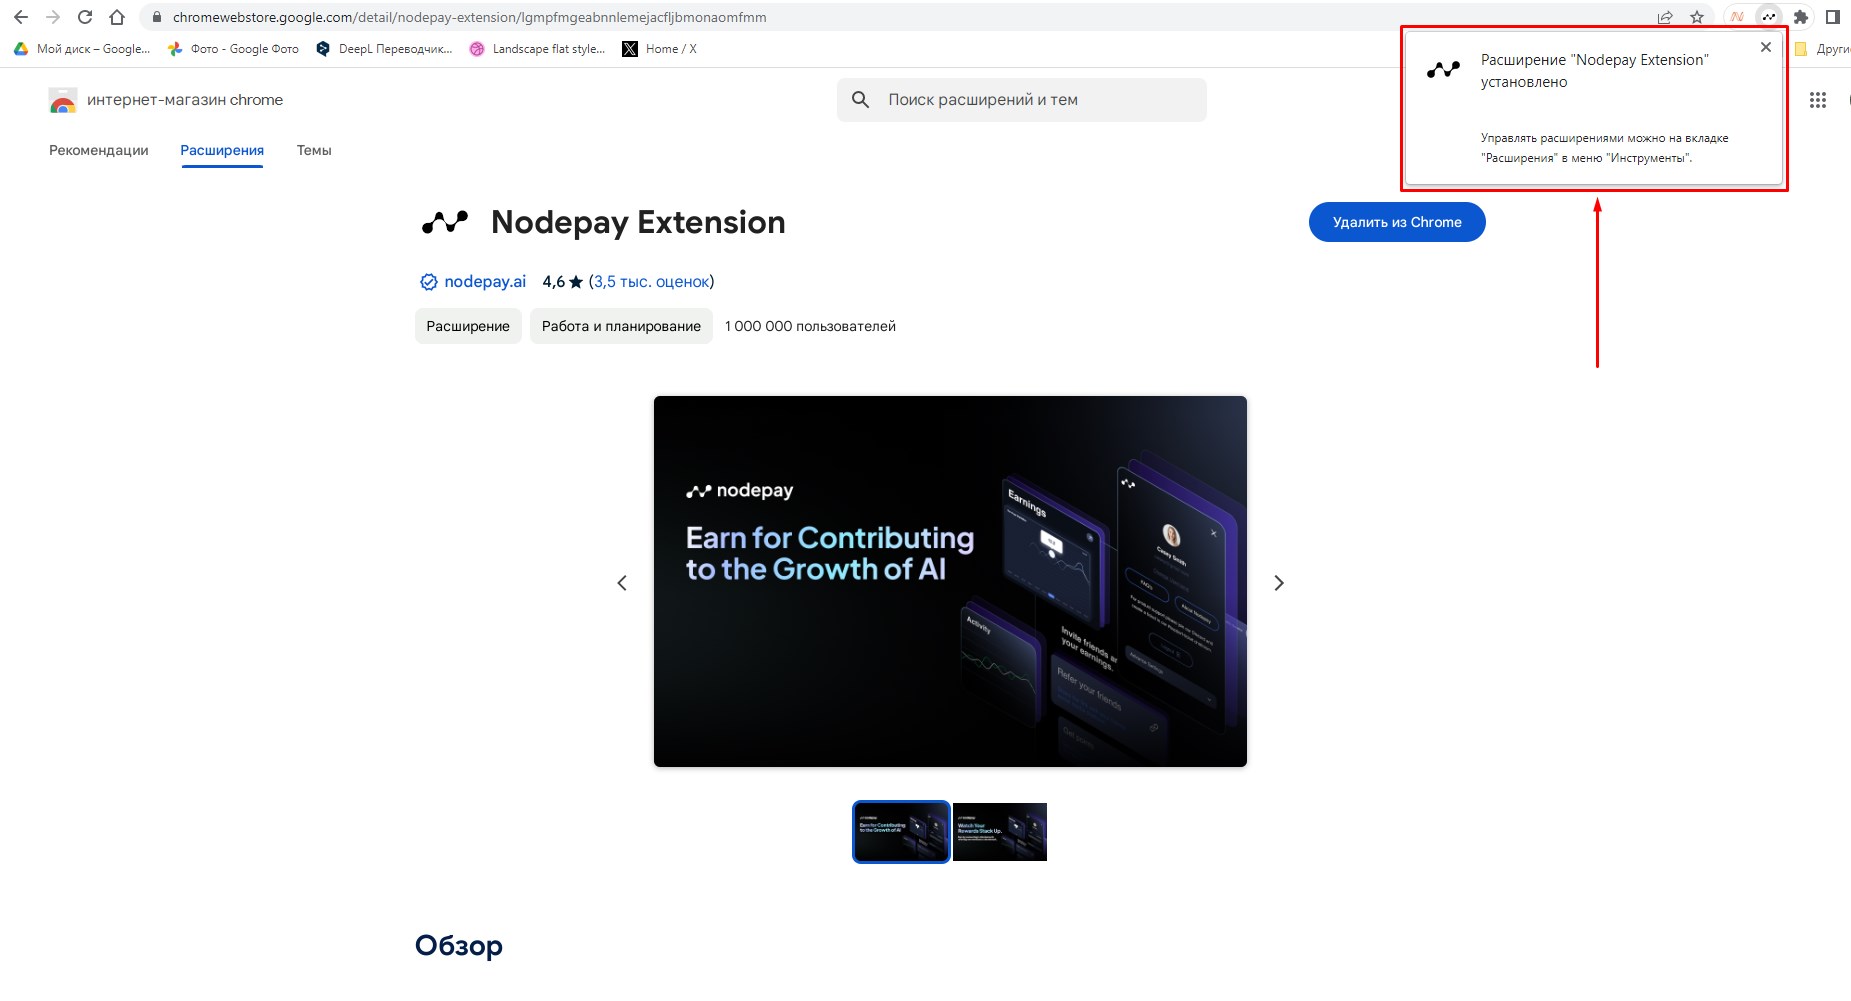
Task: Bookmark this page with the star icon
Action: 1697,17
